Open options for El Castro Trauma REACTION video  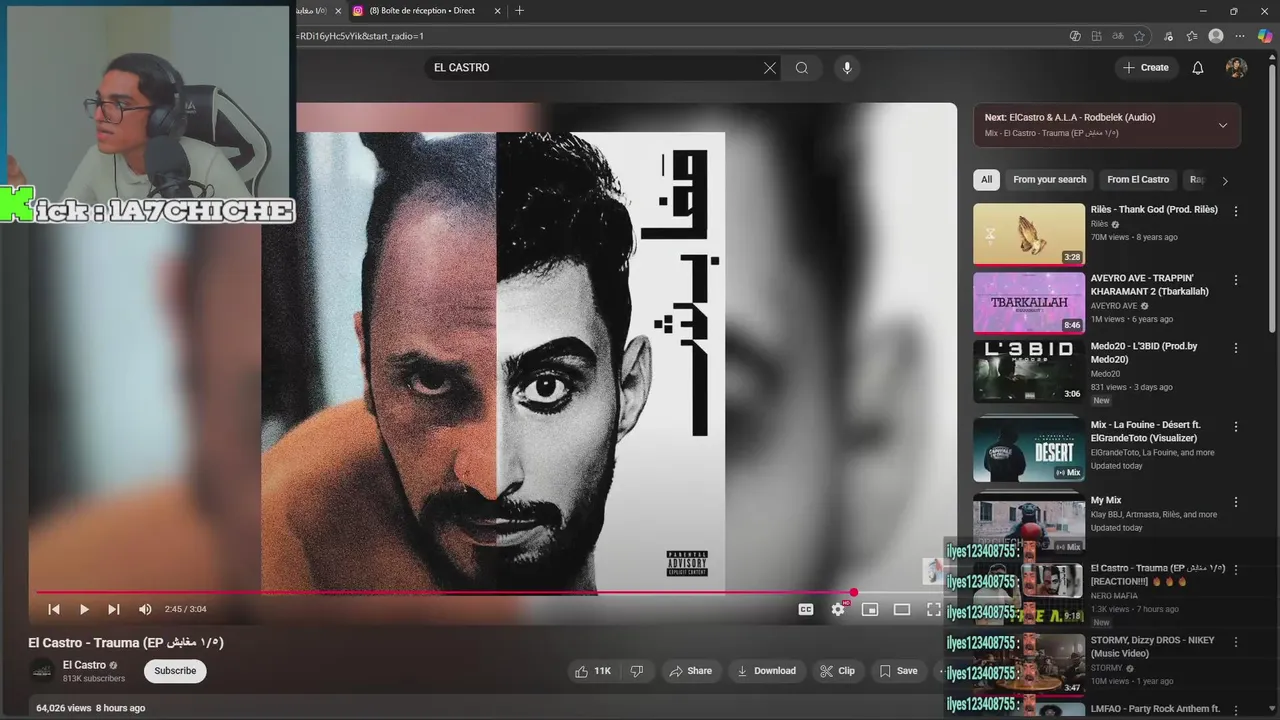pos(1236,570)
